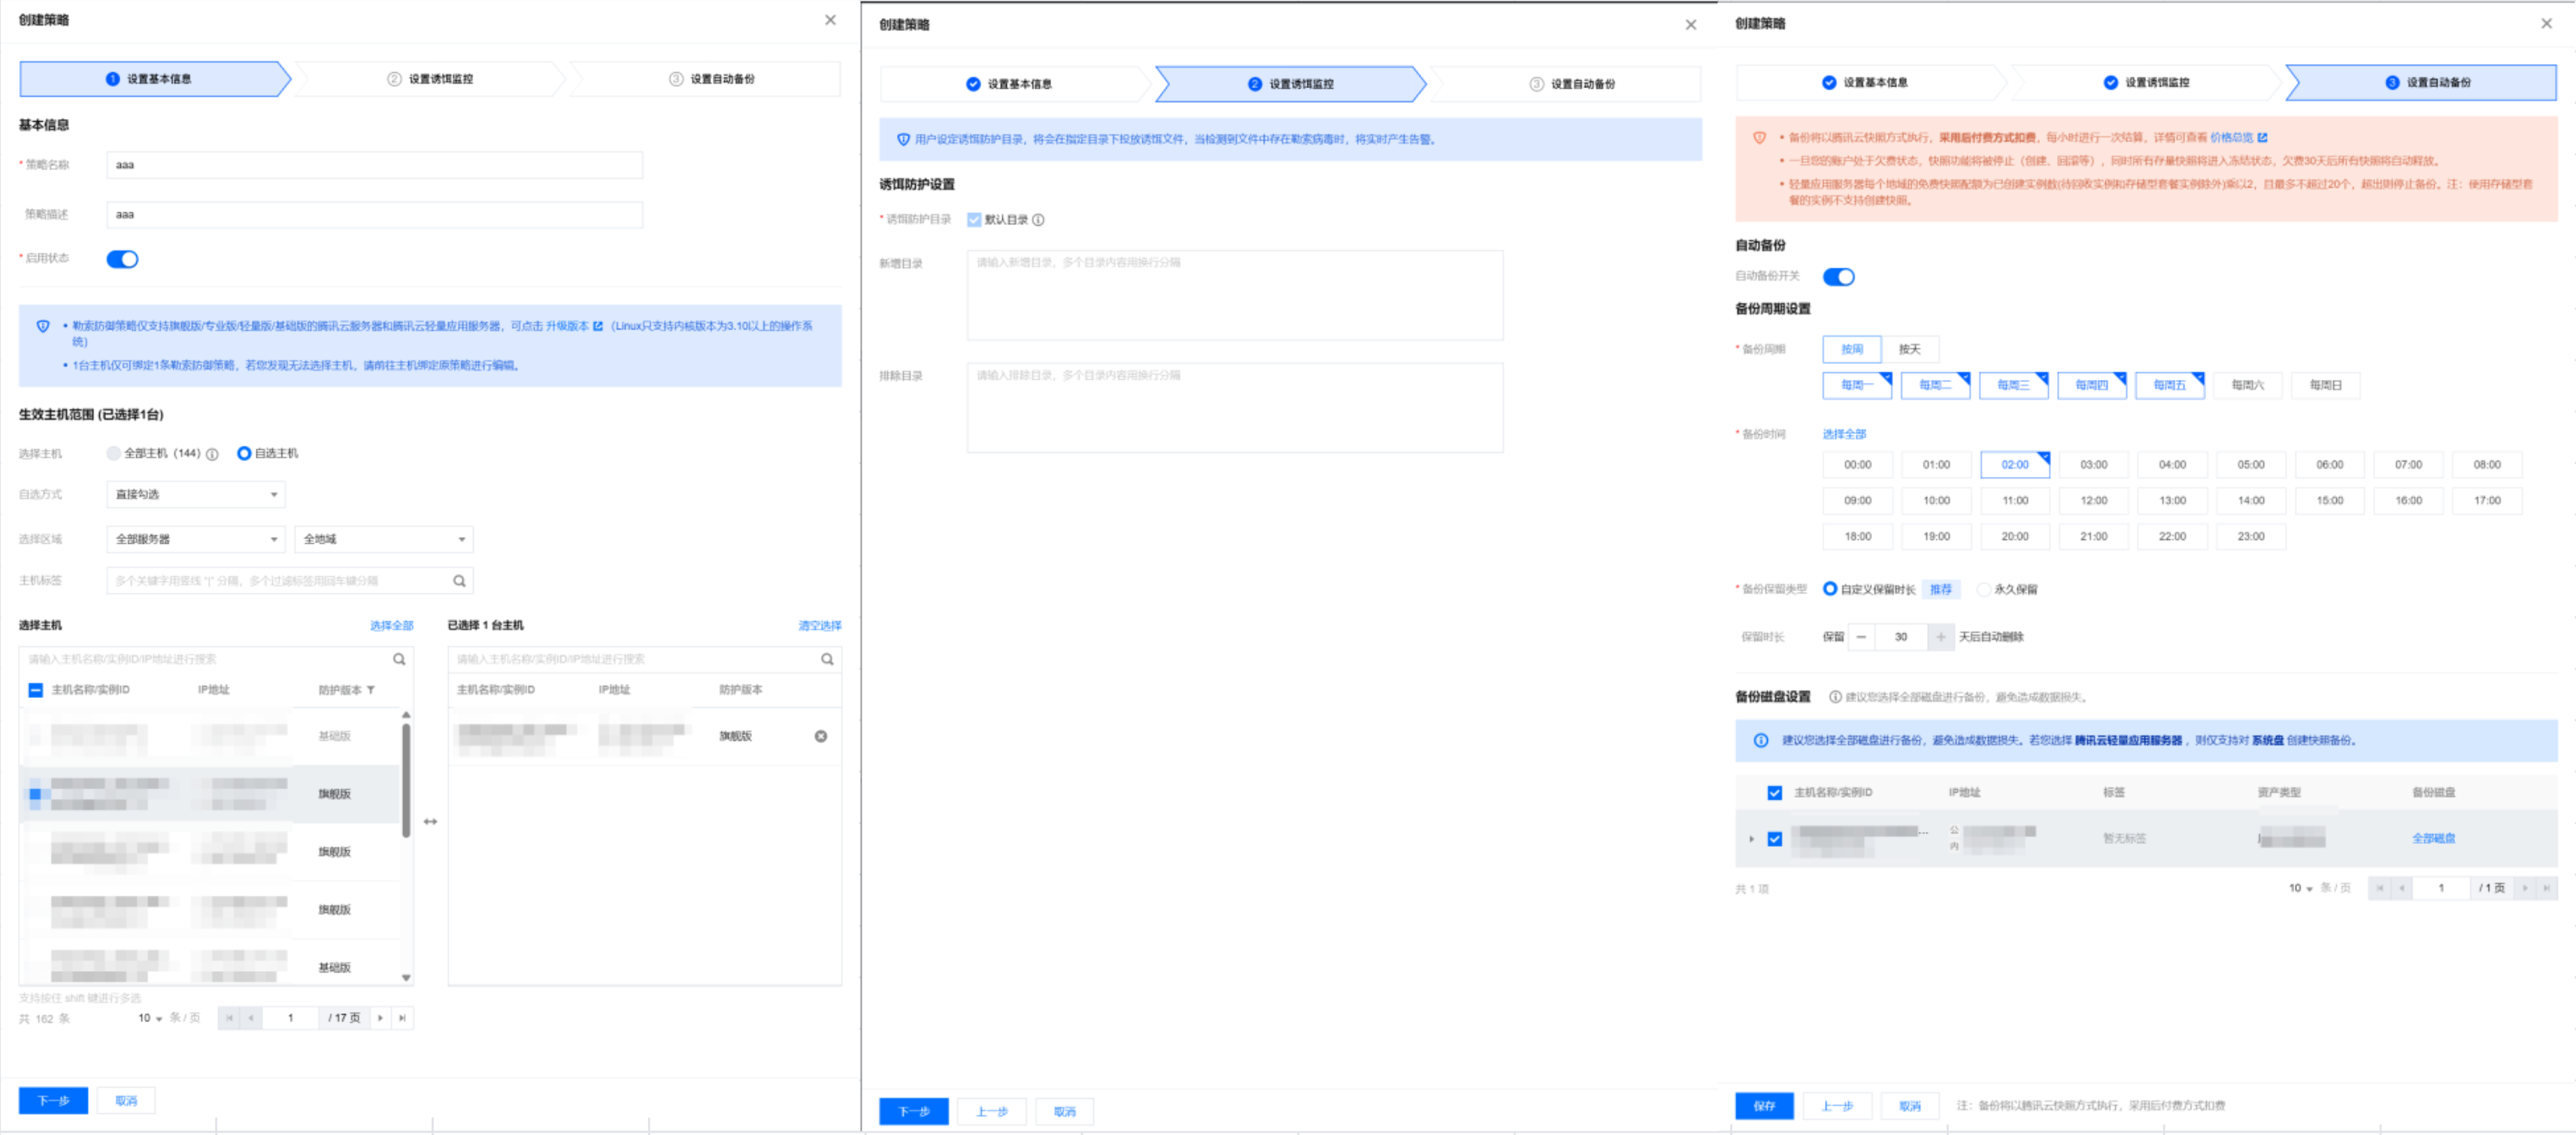Click the Save button

[1764, 1105]
